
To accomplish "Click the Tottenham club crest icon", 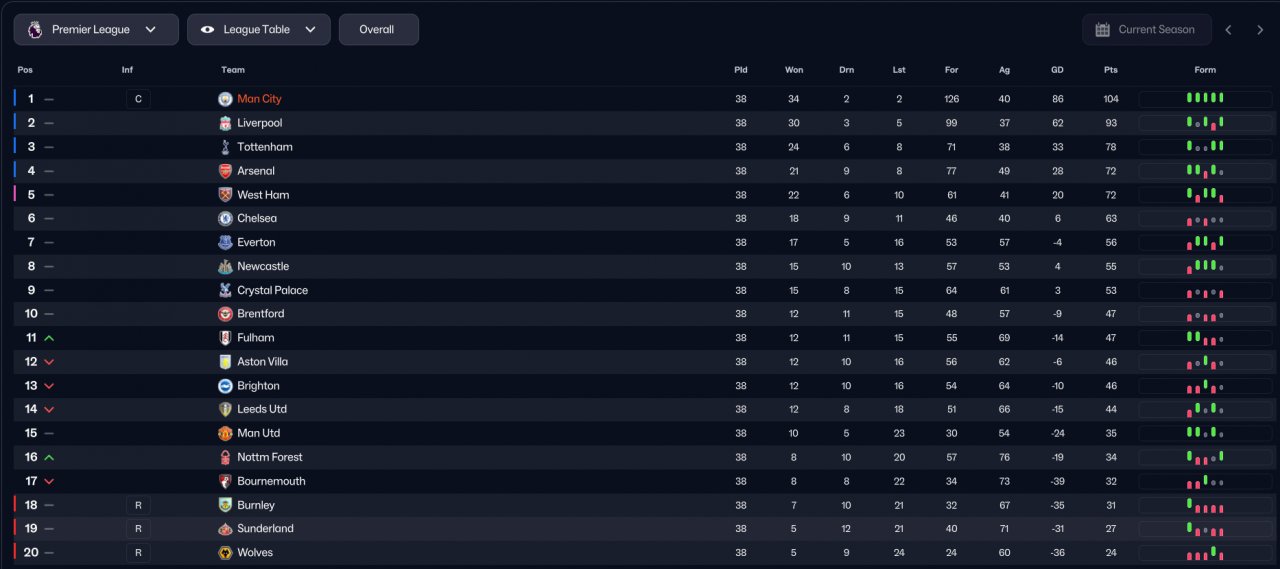I will tap(225, 147).
